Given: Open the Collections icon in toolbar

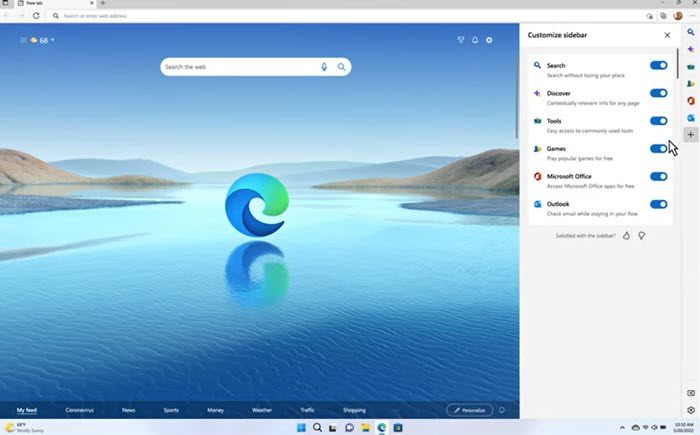Looking at the screenshot, I should click(663, 16).
